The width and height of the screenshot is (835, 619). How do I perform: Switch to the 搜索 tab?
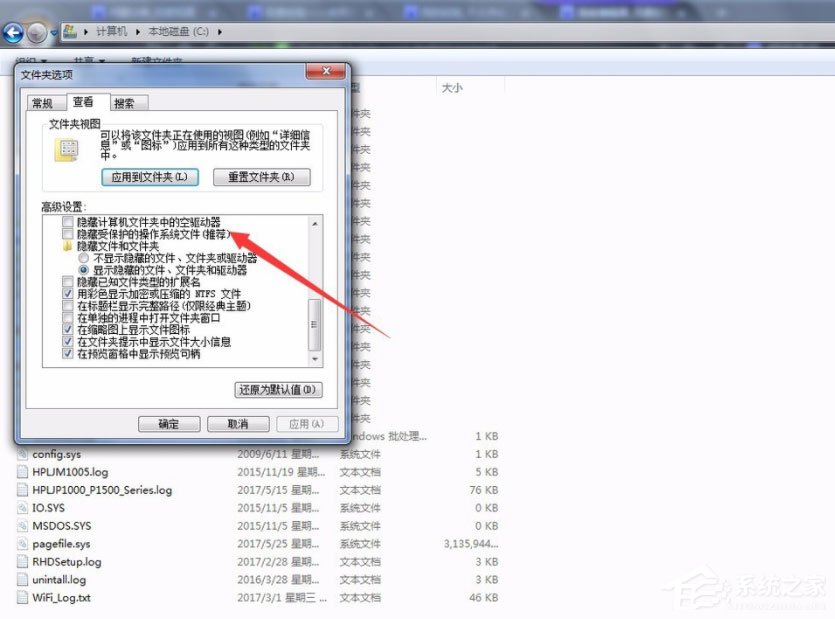point(125,101)
